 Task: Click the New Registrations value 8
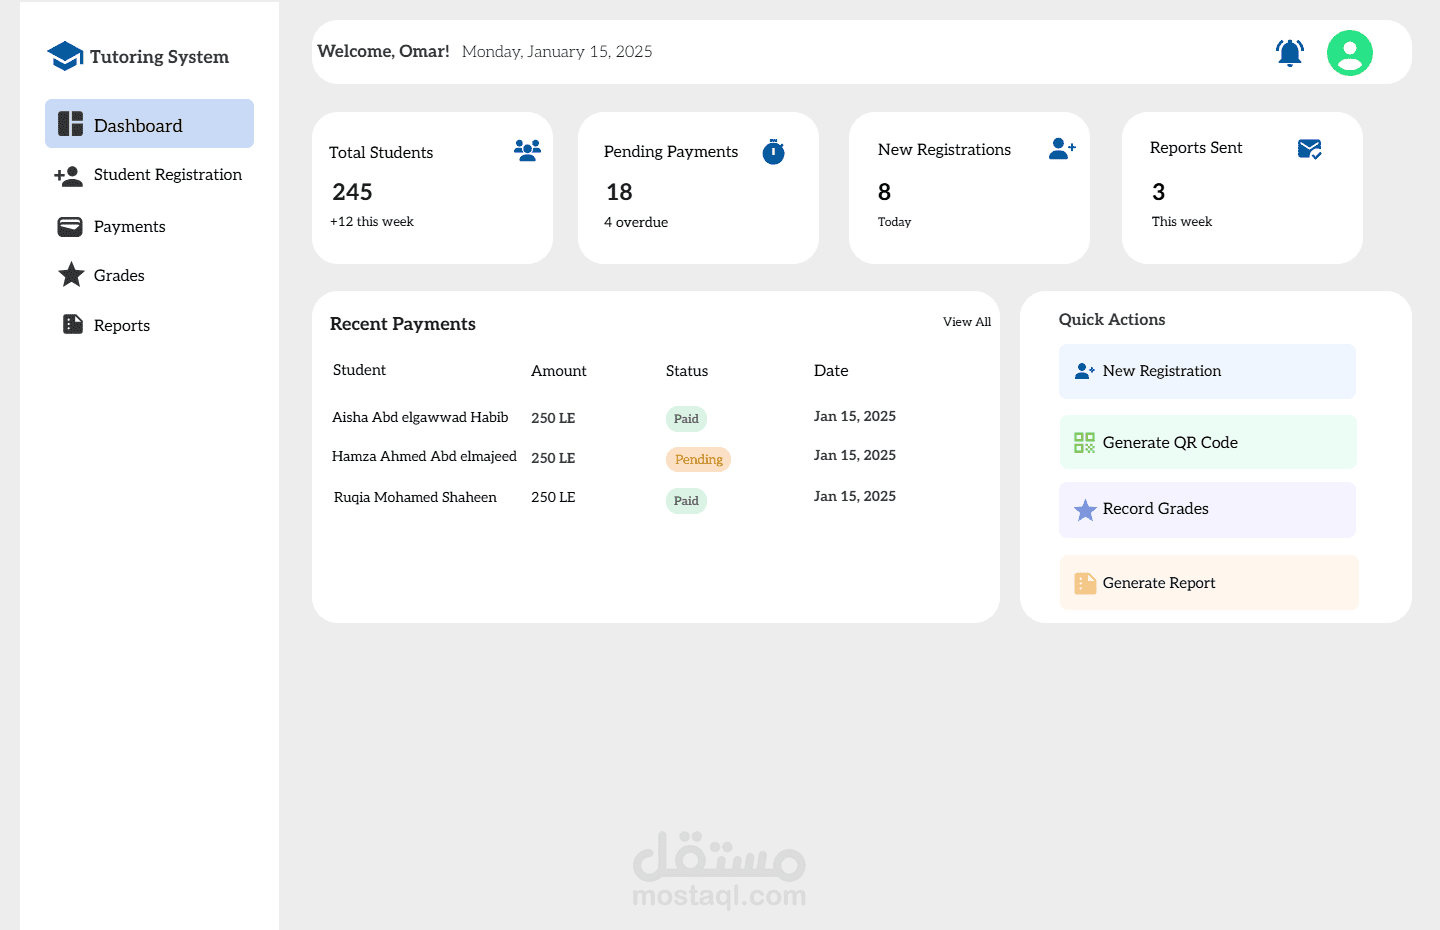[x=884, y=192]
